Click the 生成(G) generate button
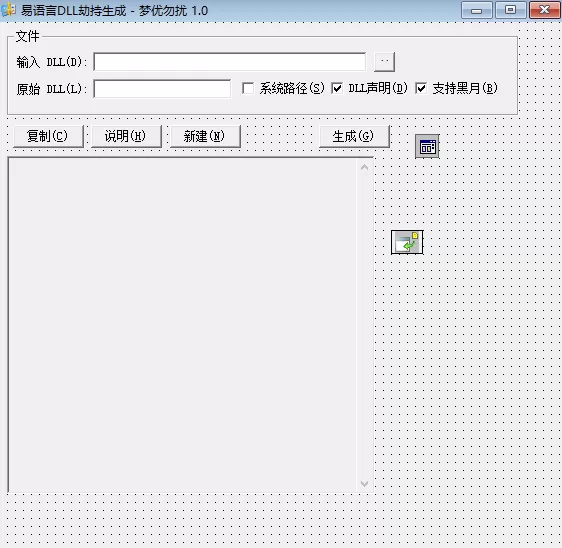The image size is (562, 548). pyautogui.click(x=354, y=136)
